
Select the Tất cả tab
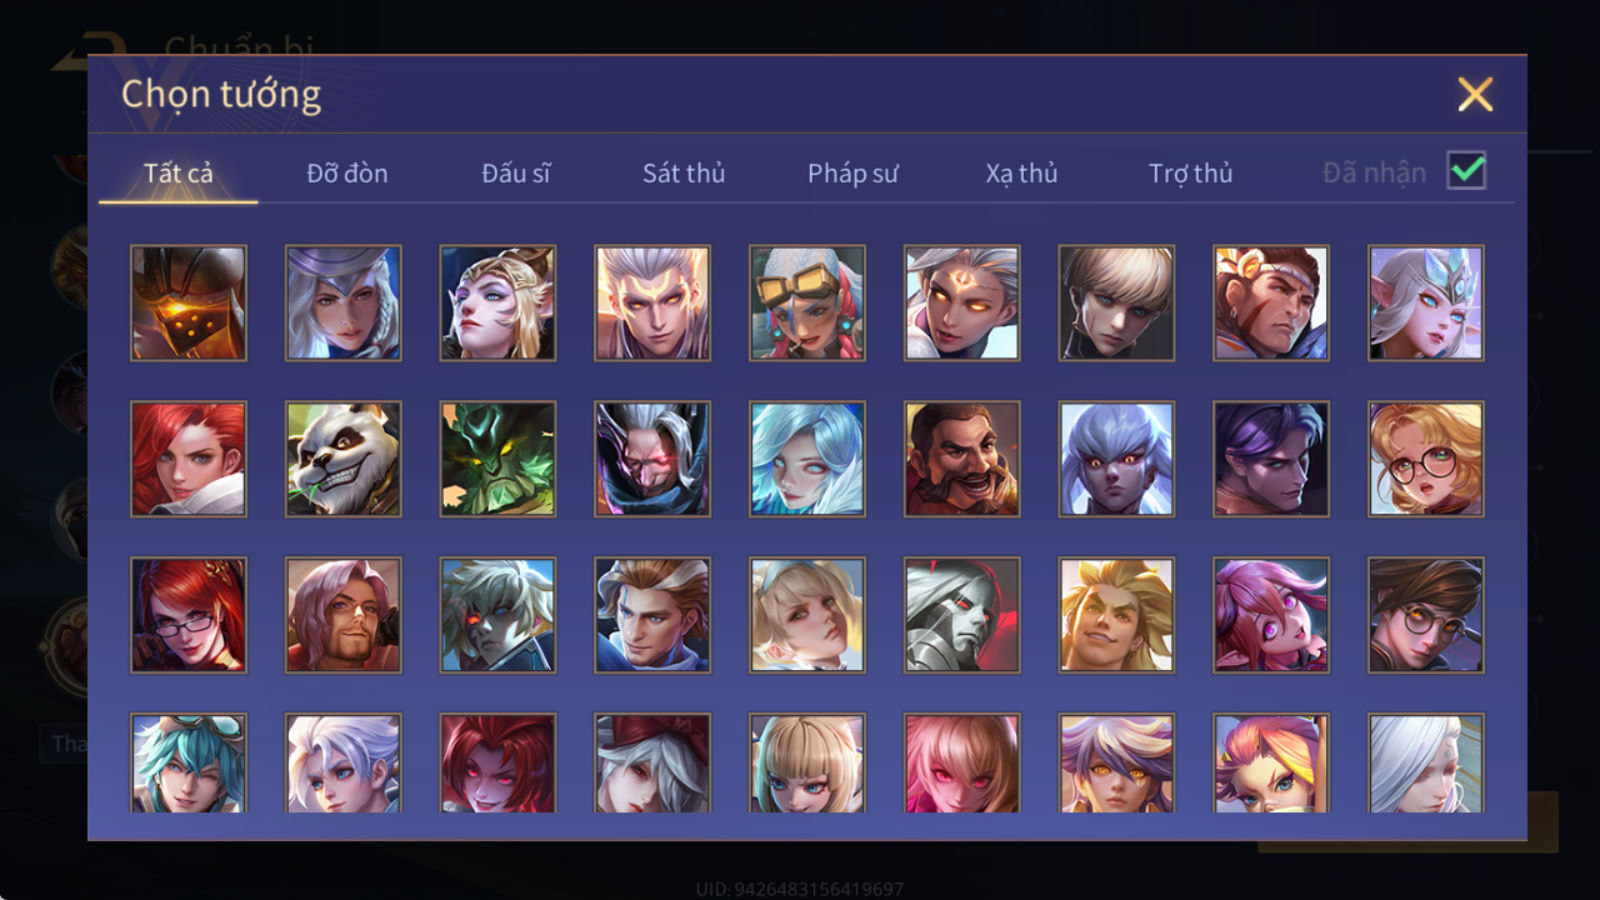tap(178, 173)
